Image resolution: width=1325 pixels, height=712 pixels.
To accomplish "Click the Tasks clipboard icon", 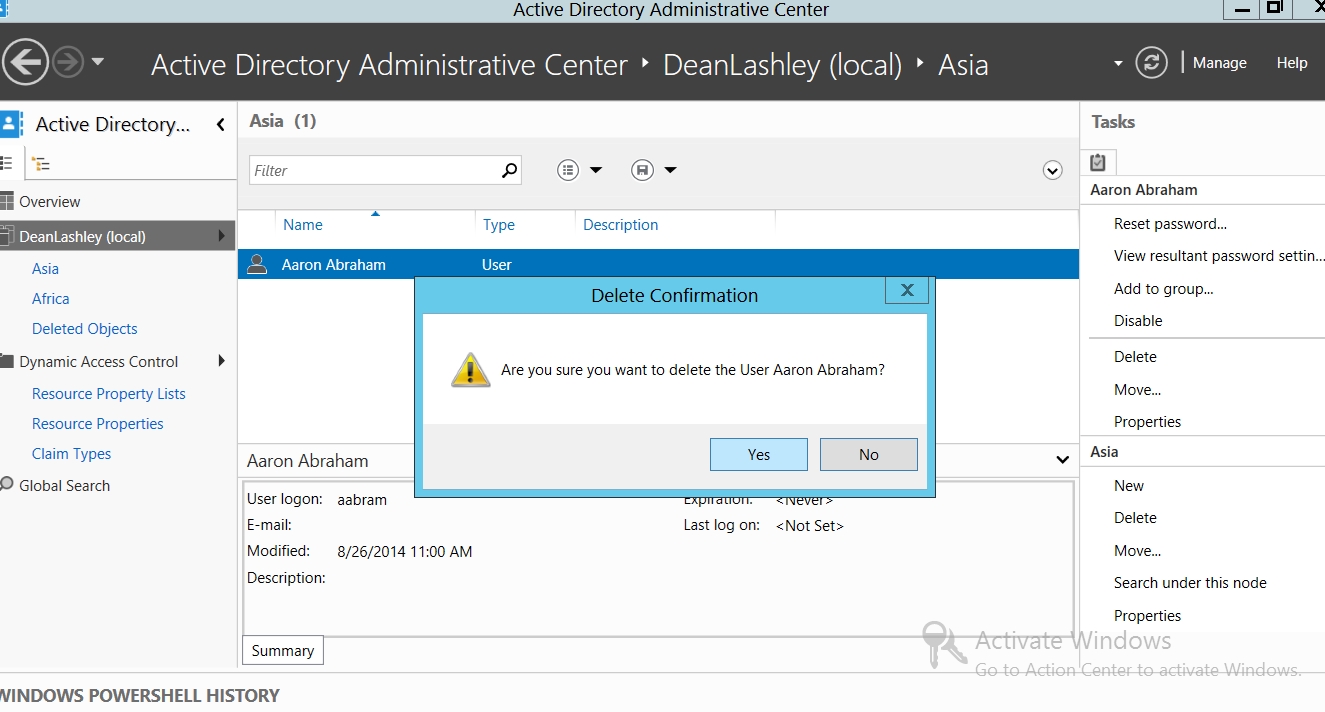I will [1098, 162].
